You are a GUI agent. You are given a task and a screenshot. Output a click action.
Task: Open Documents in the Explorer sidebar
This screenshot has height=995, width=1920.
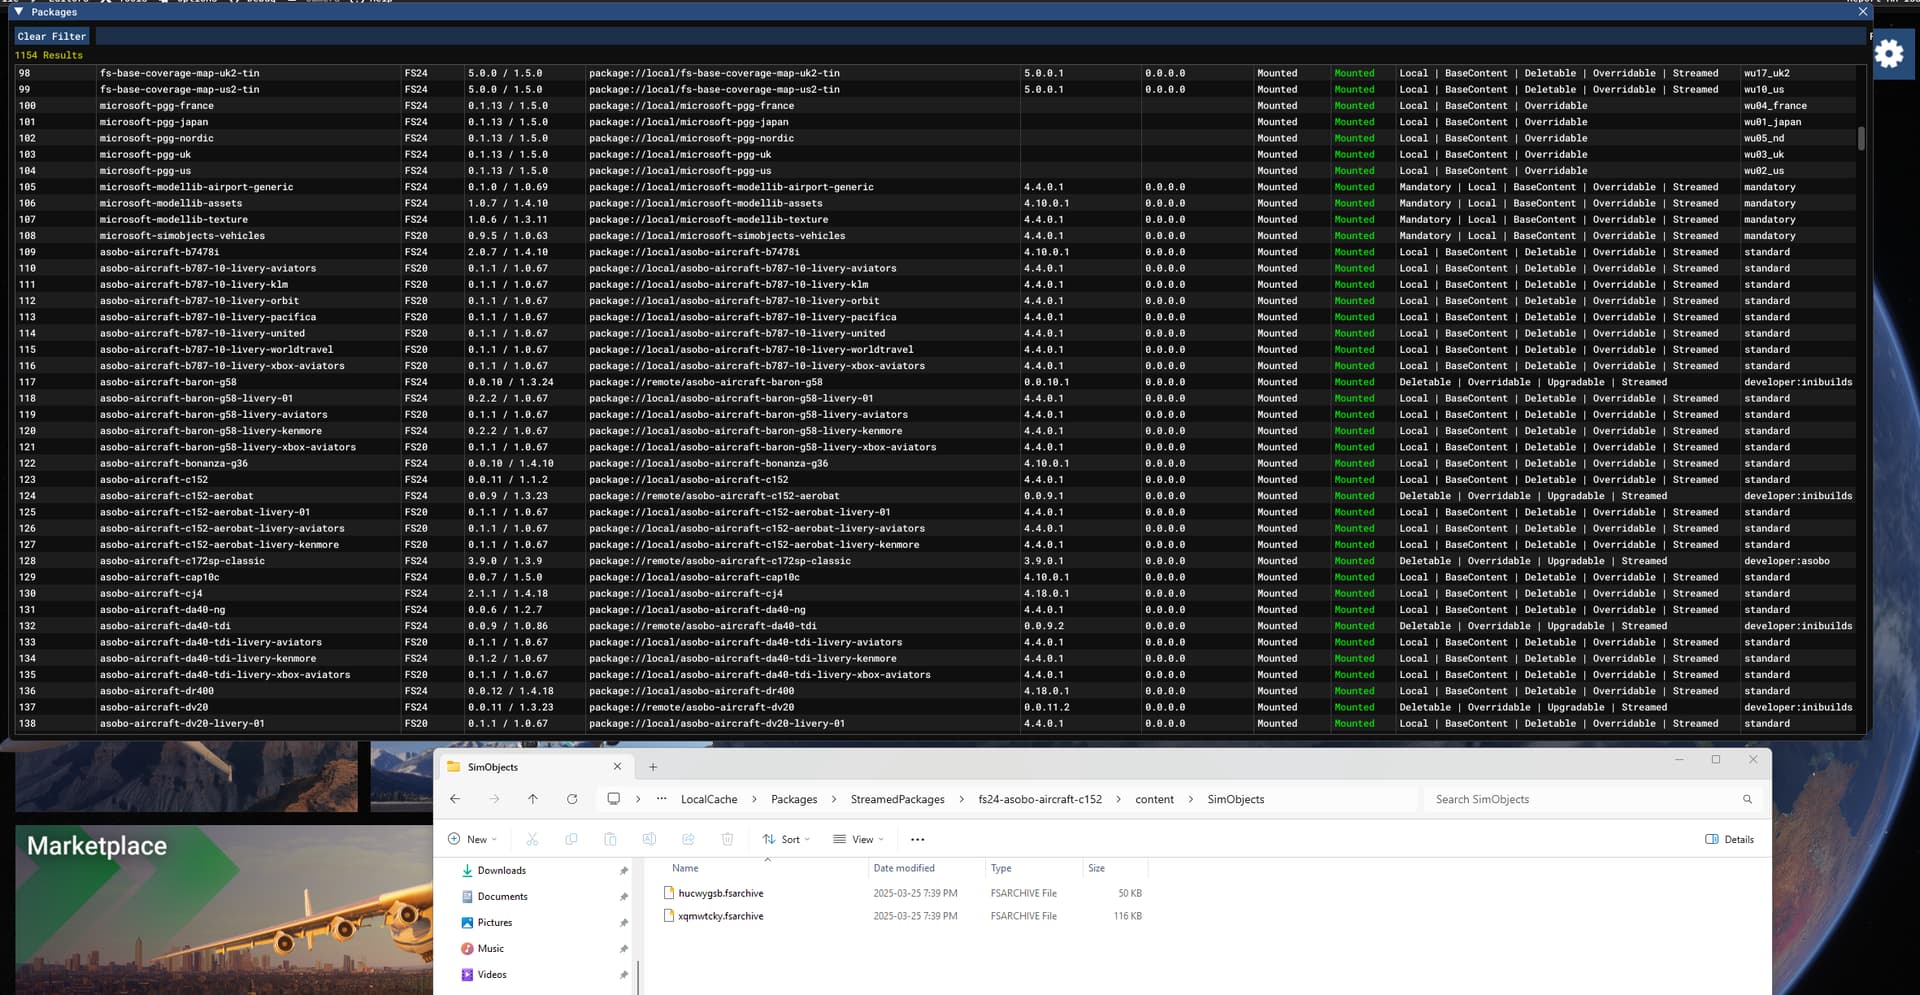502,897
